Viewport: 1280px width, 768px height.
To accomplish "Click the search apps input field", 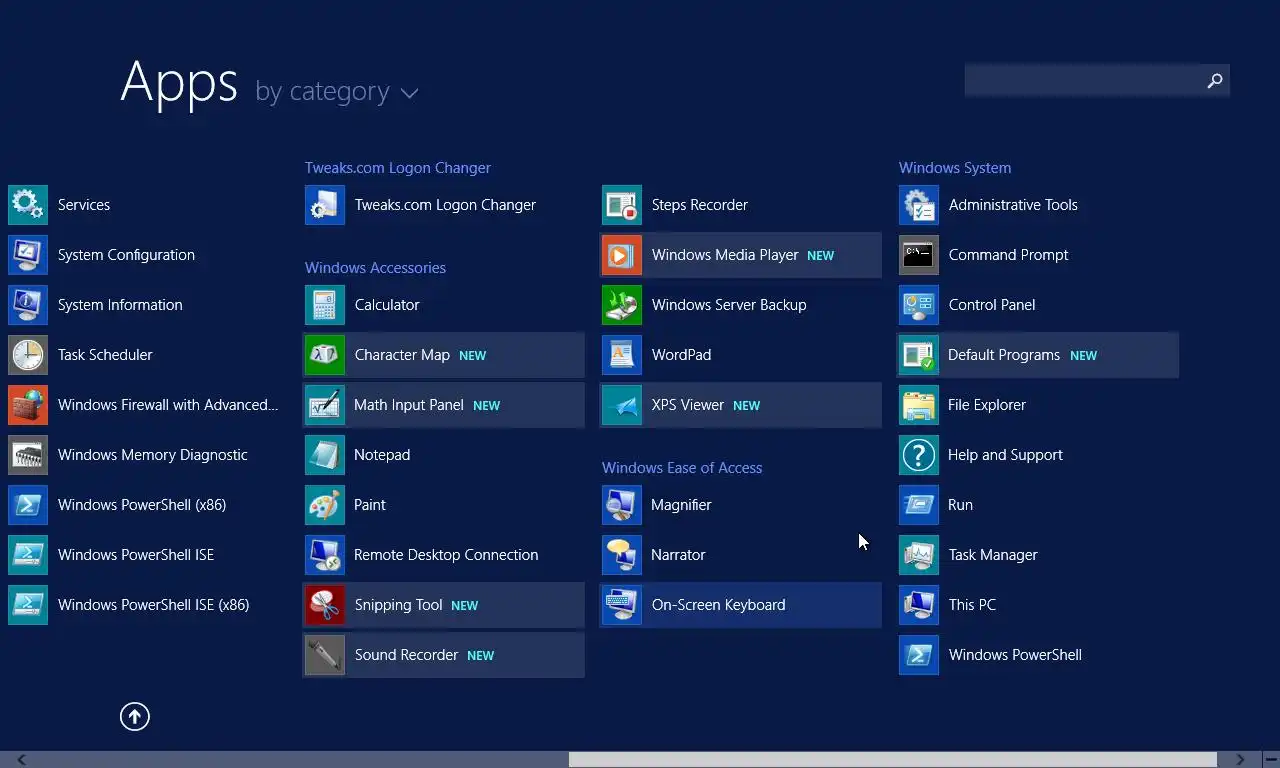I will pyautogui.click(x=1083, y=81).
